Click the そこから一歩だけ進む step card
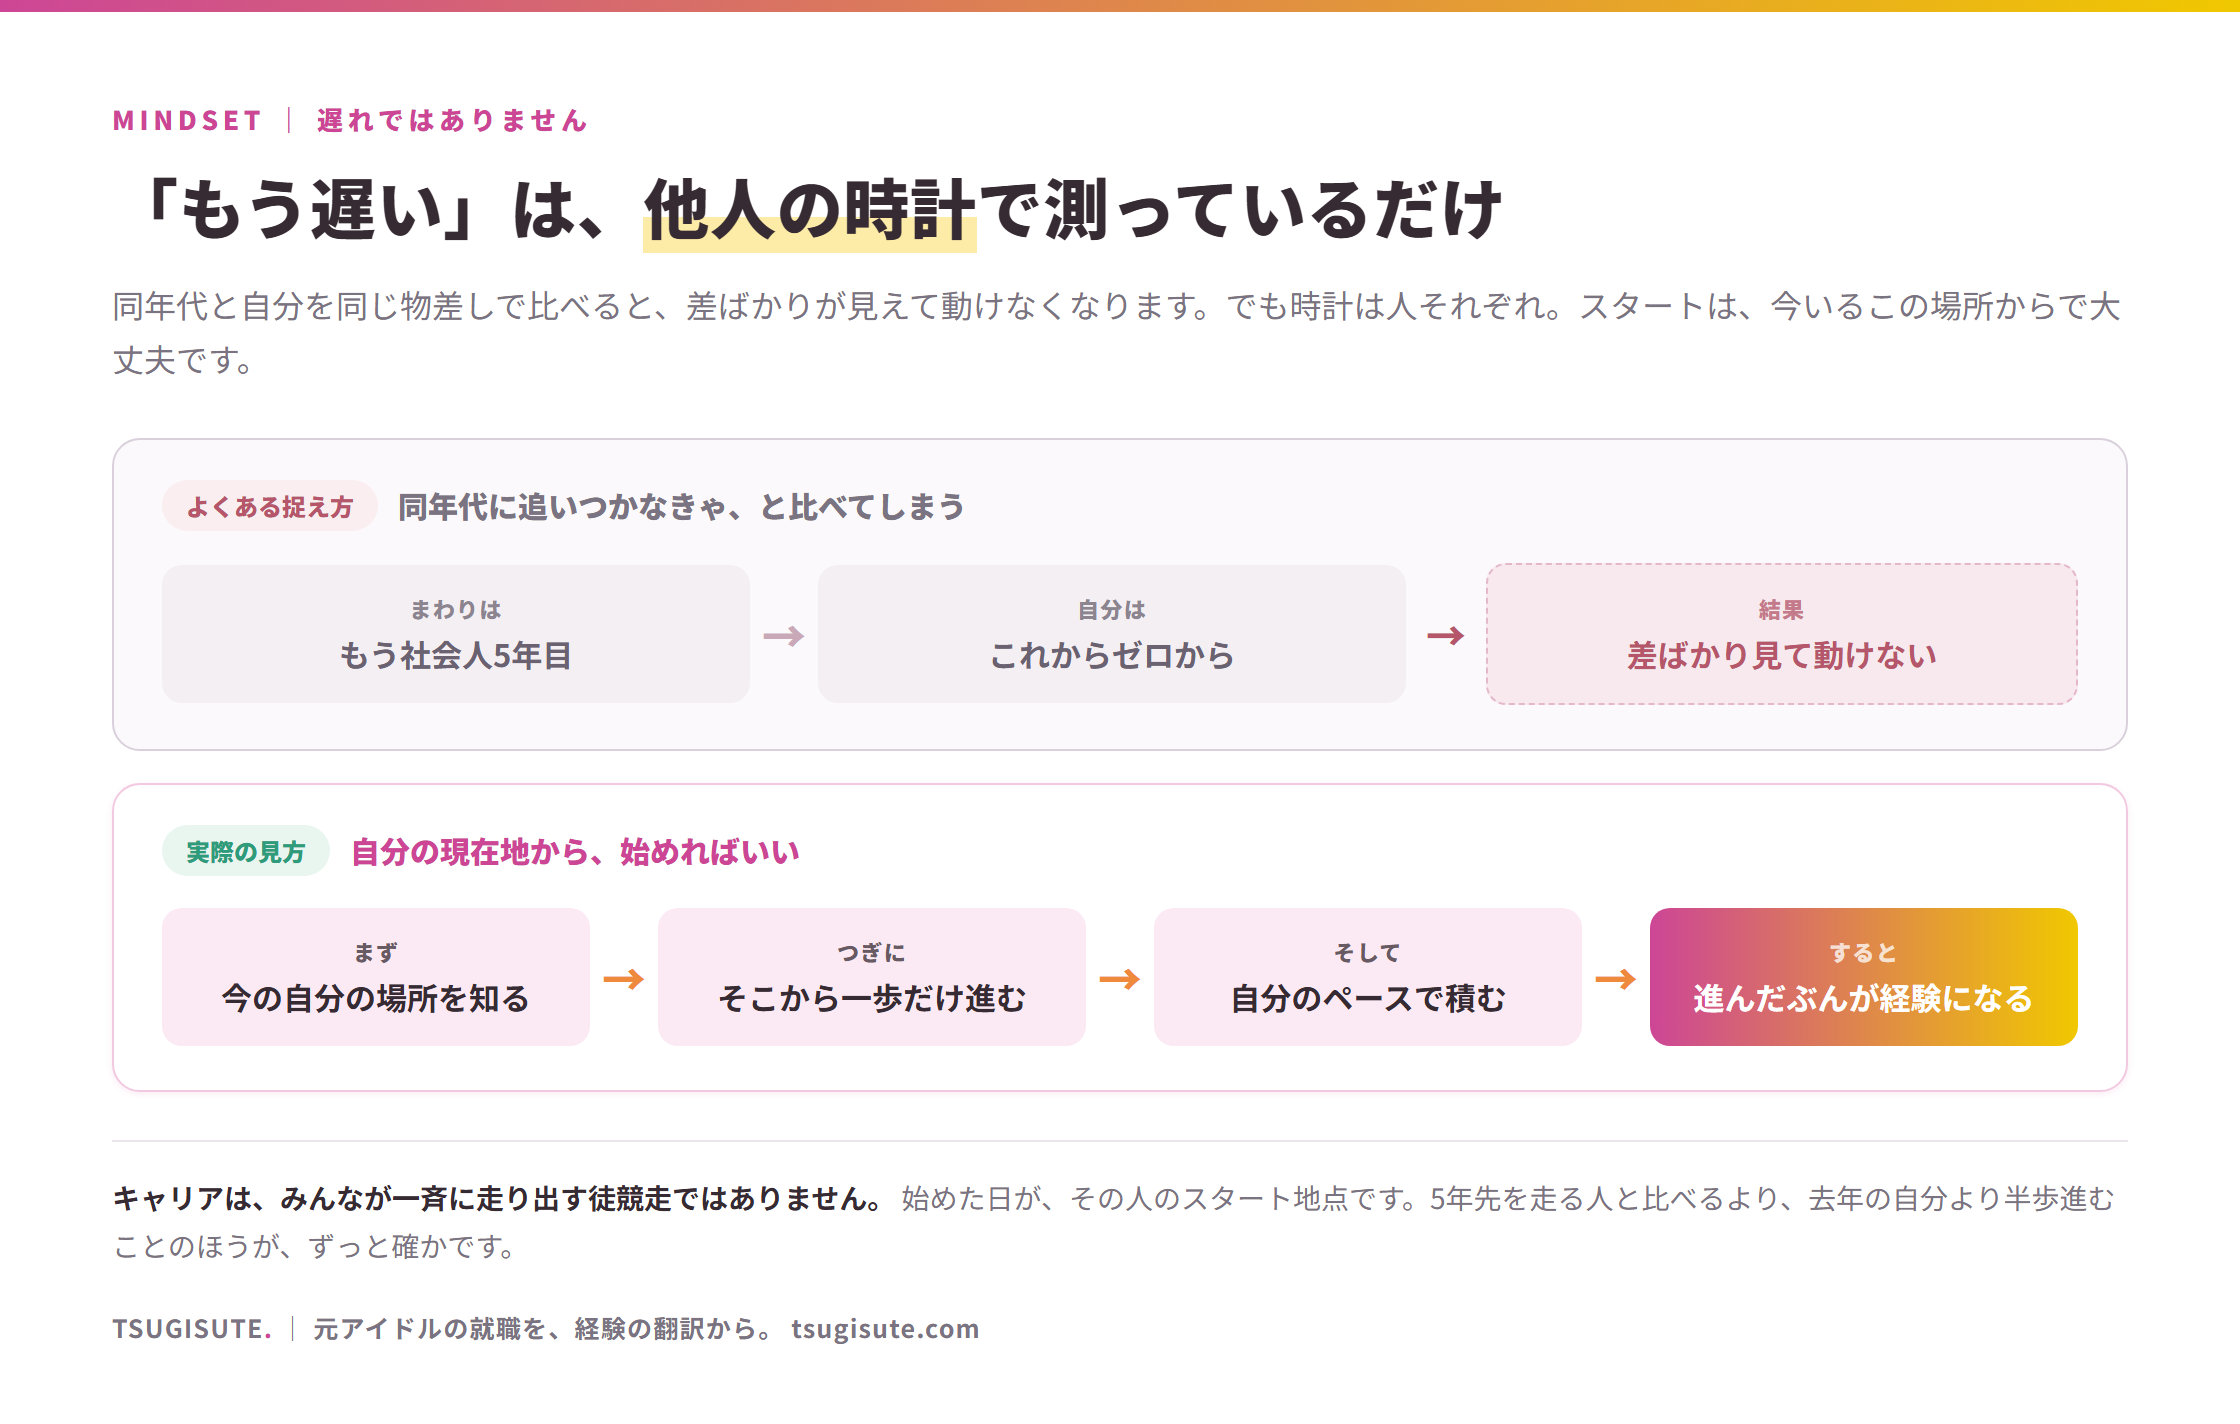This screenshot has height=1424, width=2240. tap(872, 977)
